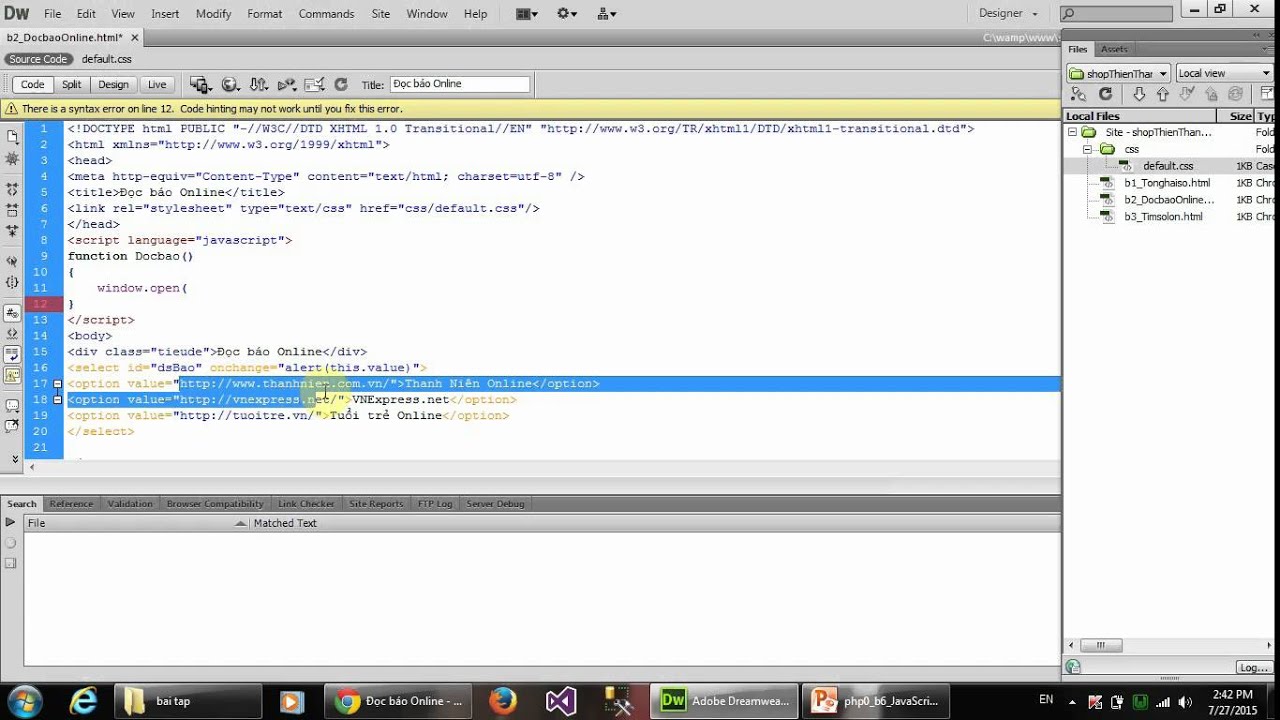The height and width of the screenshot is (720, 1280).
Task: Close the b2_DocbaoOnline.html document tab
Action: click(135, 37)
